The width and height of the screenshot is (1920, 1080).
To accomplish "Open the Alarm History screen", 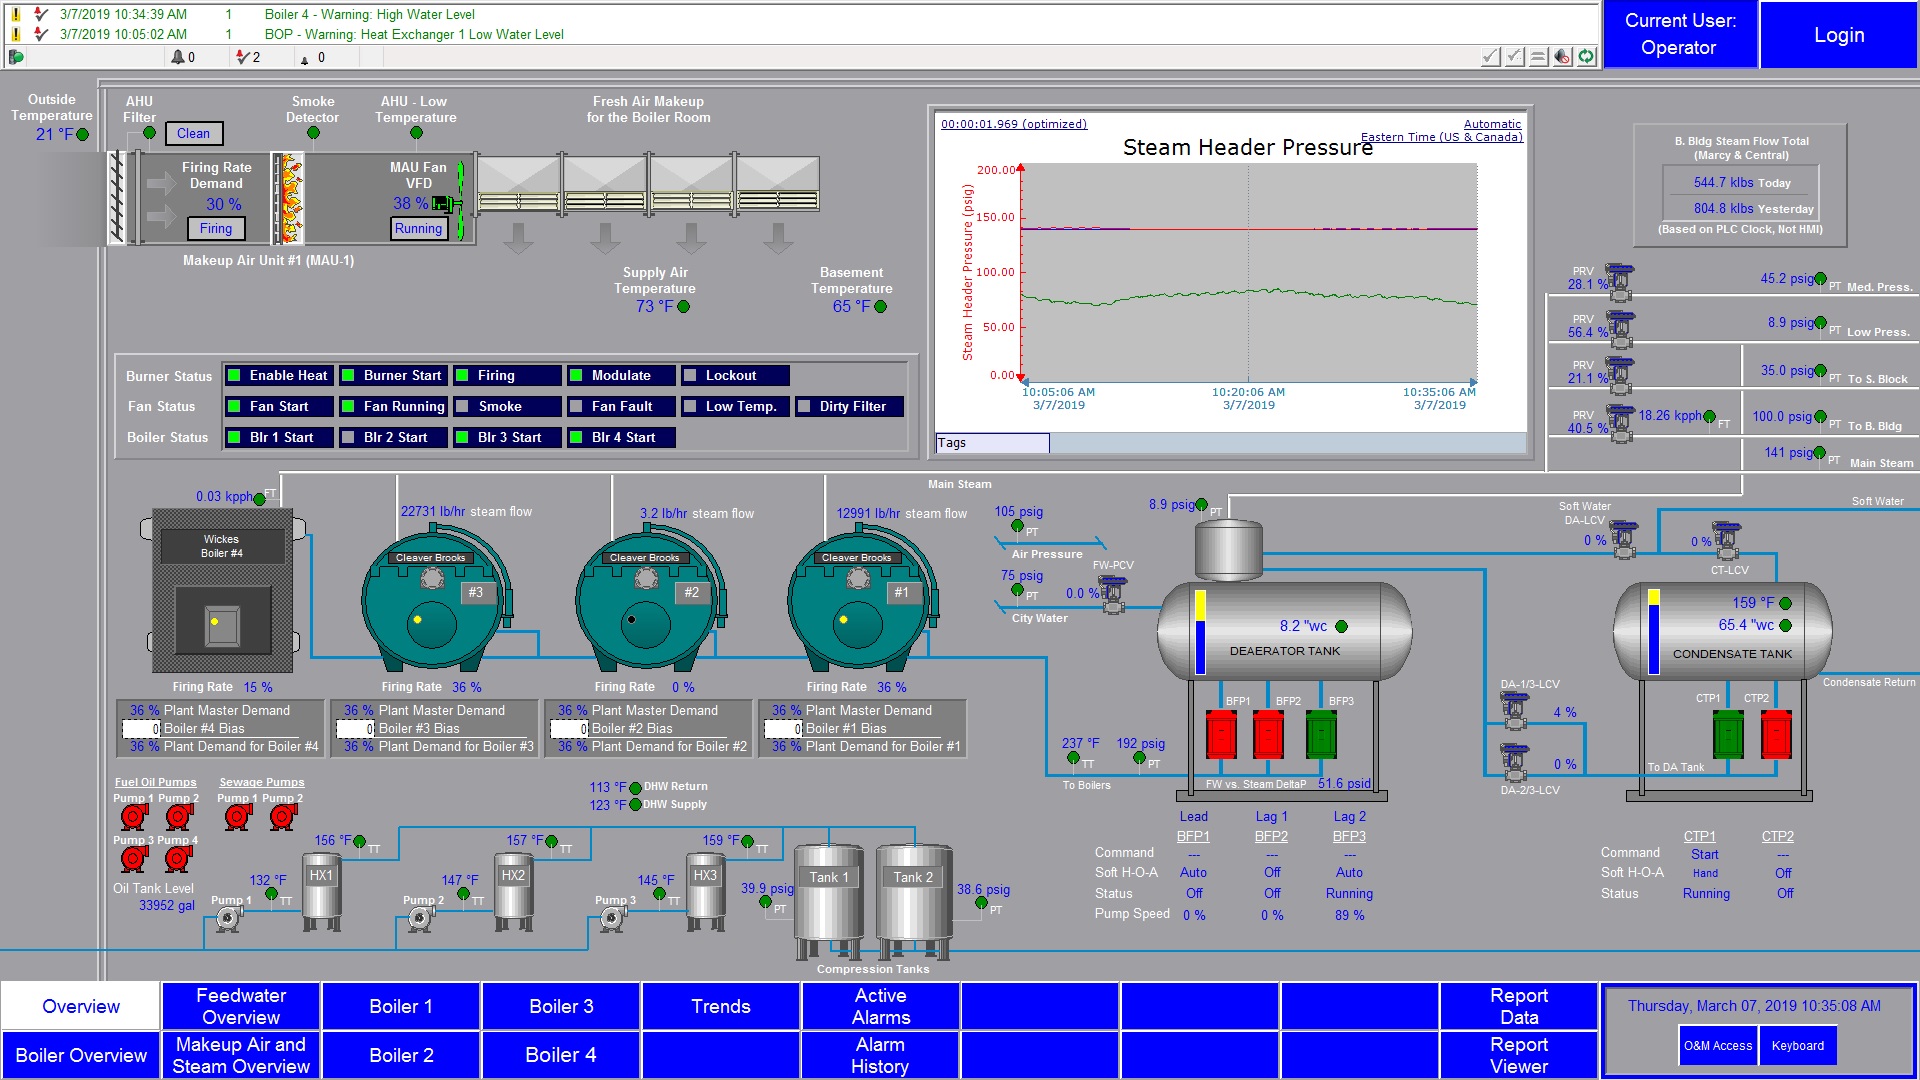I will click(x=879, y=1055).
